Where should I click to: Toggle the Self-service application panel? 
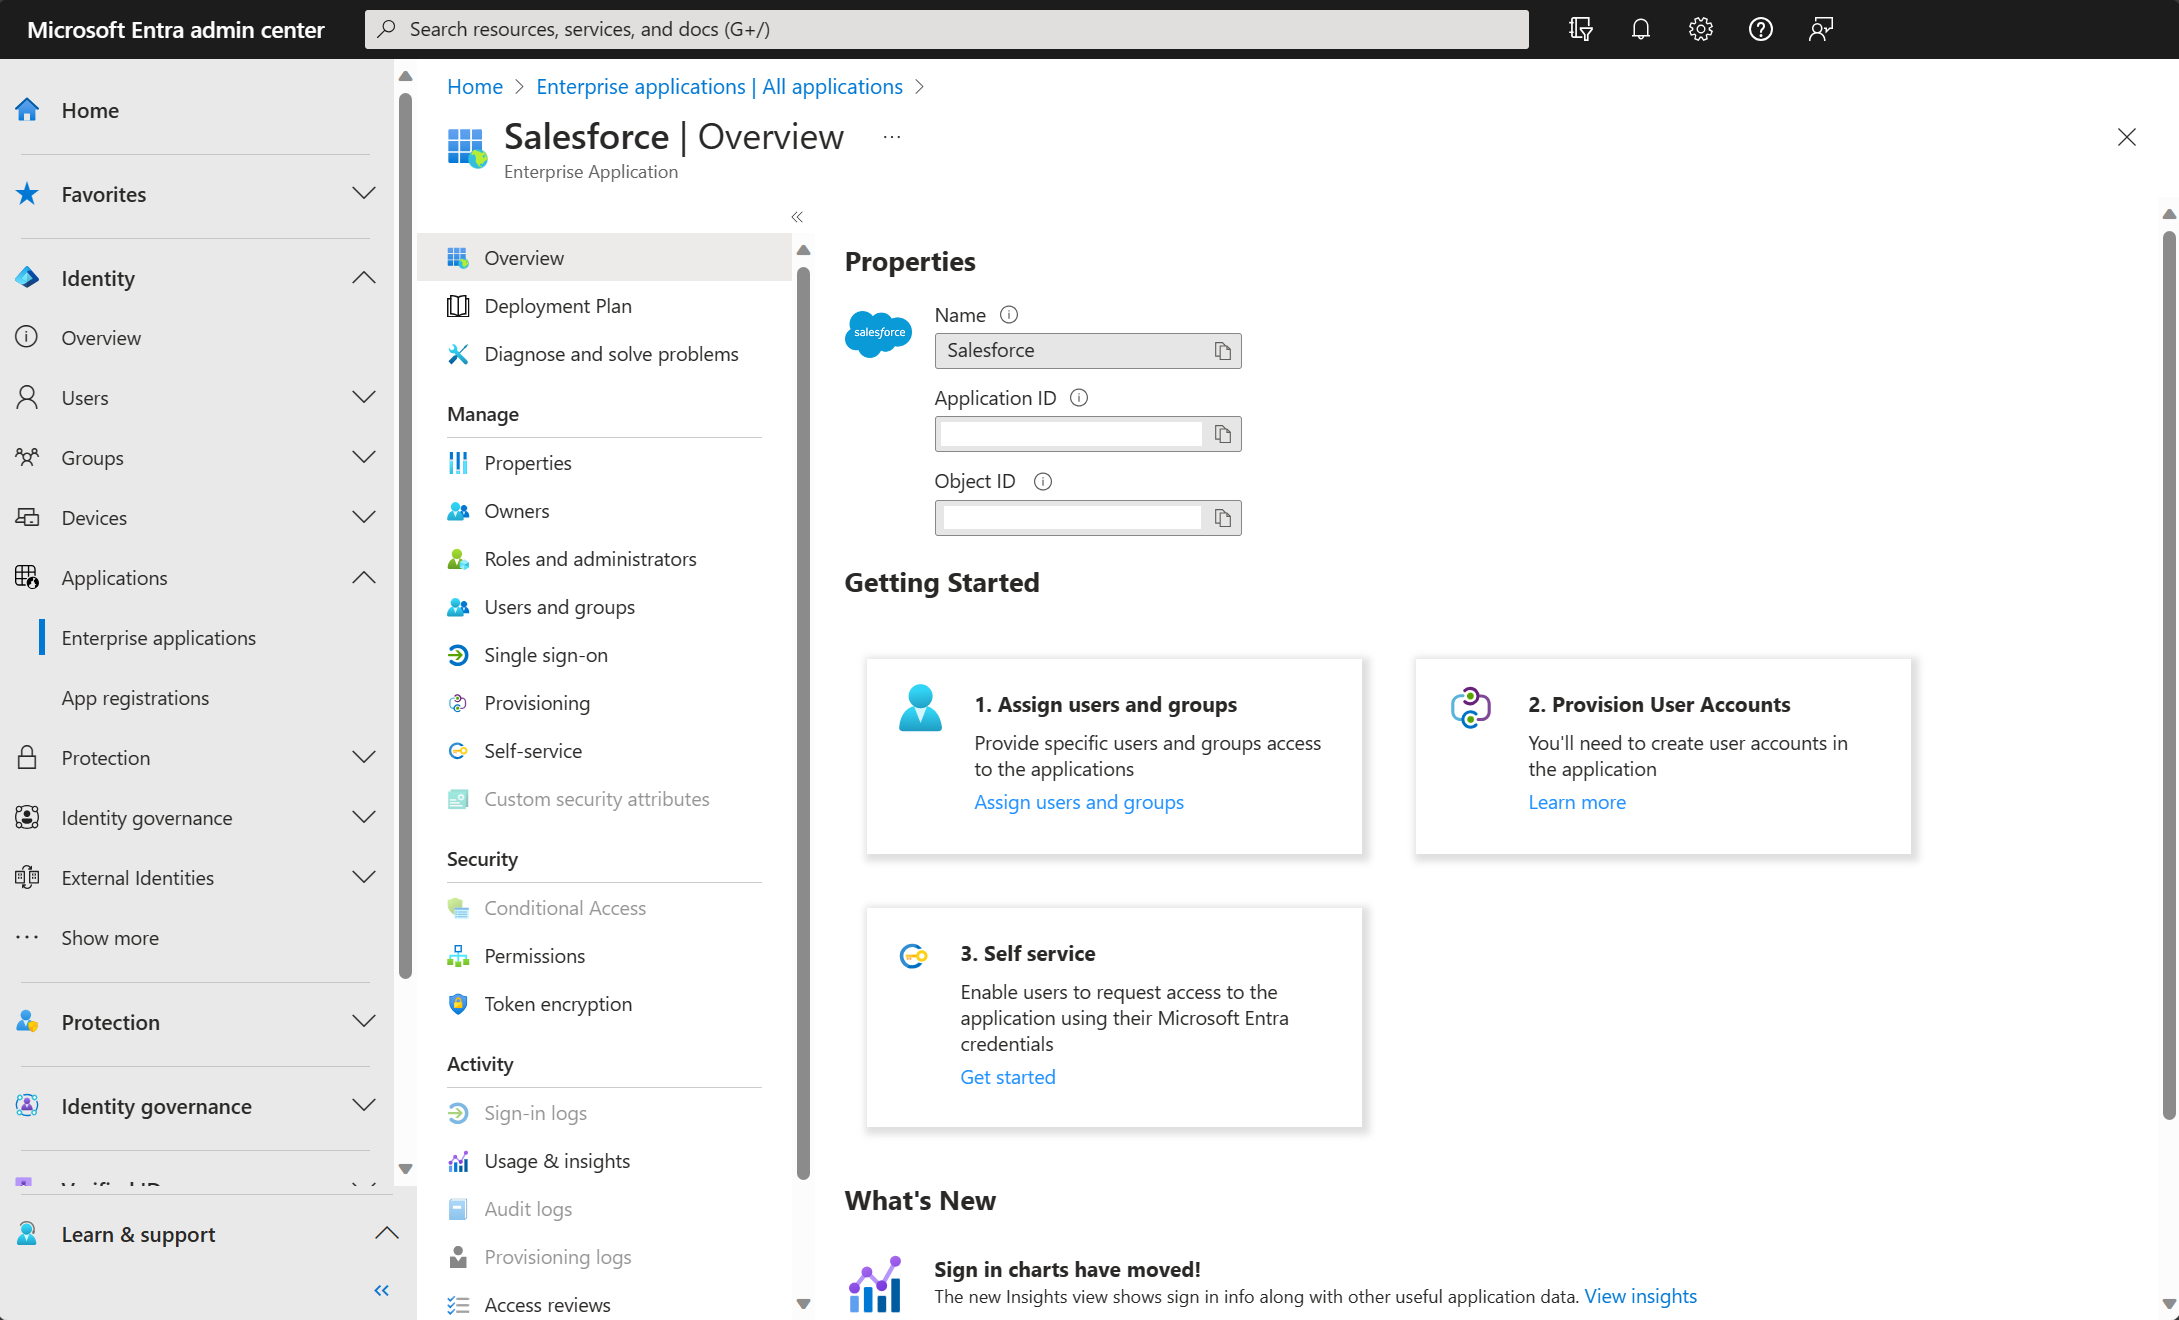532,749
